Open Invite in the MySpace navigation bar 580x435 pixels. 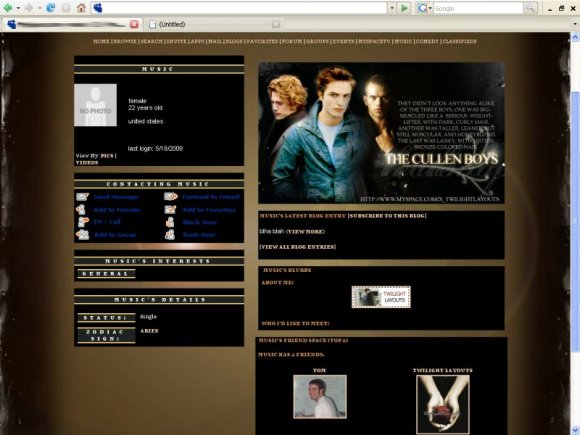click(177, 41)
